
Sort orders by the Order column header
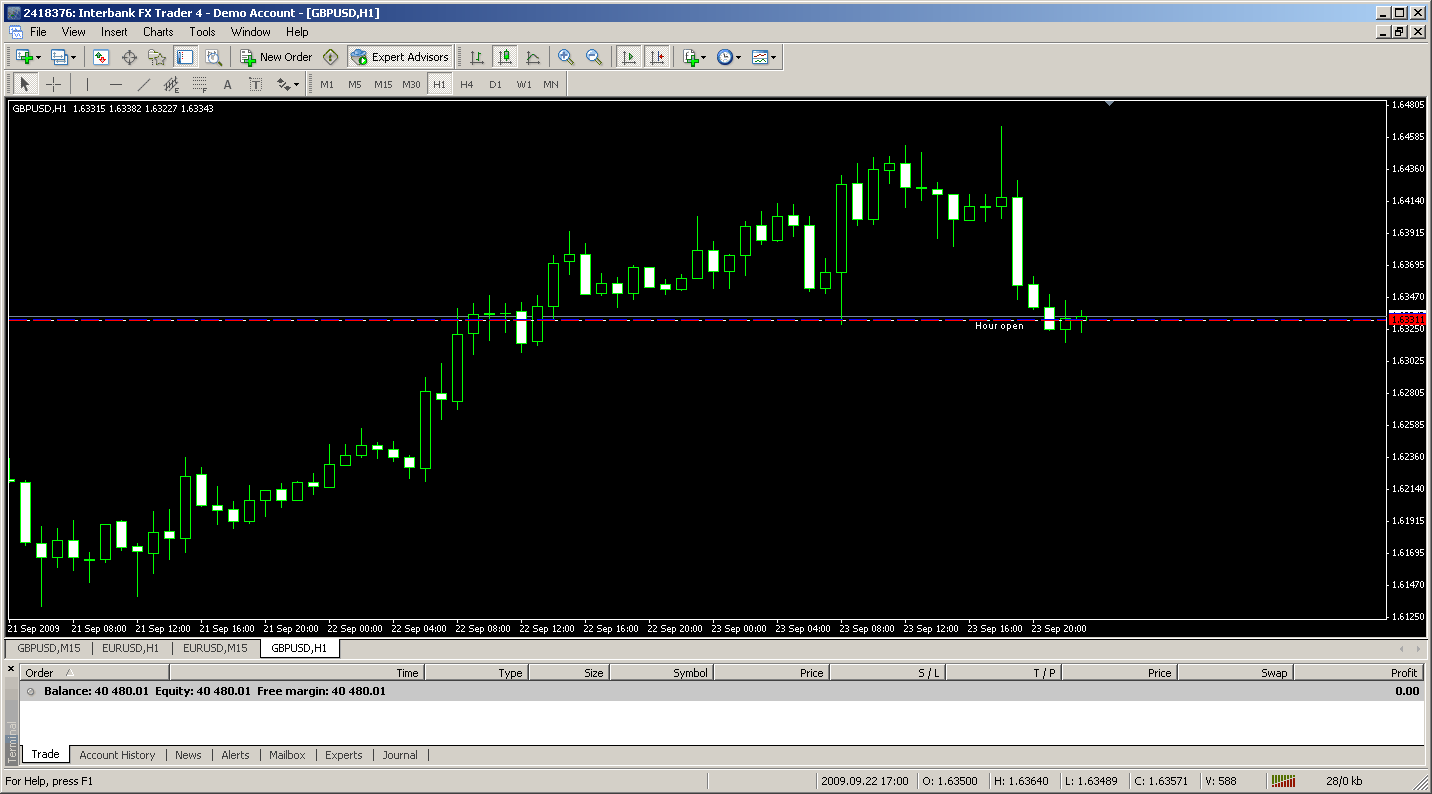pos(95,673)
